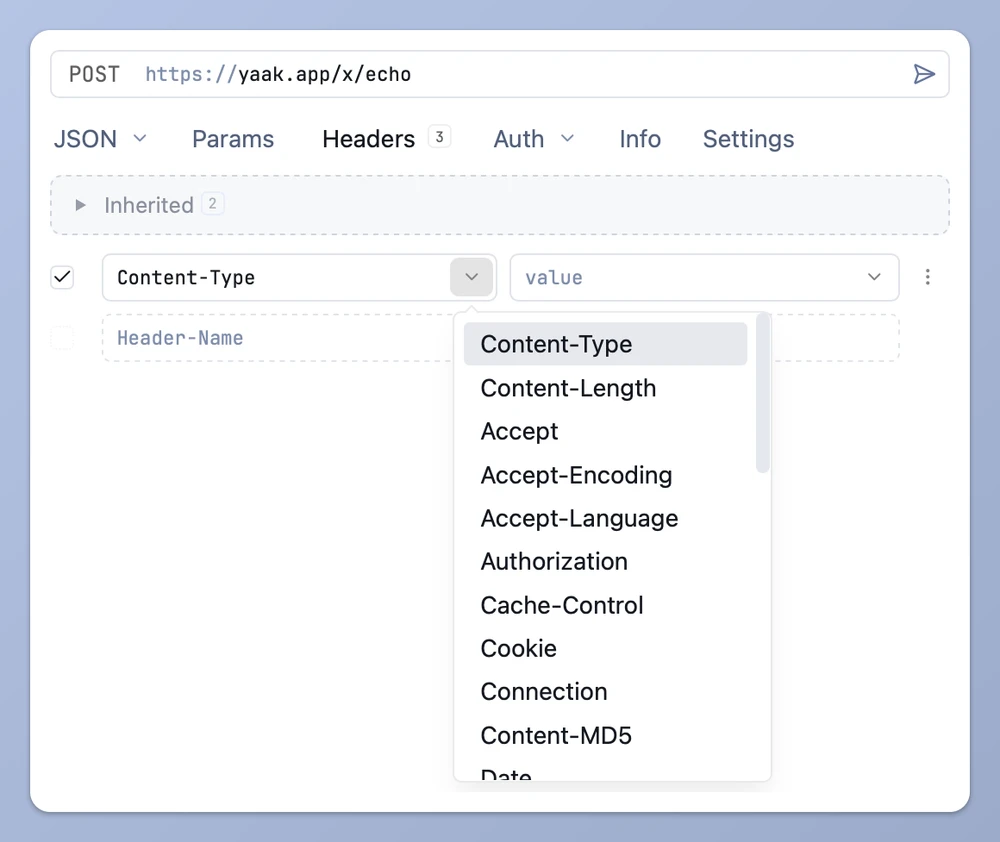
Task: Click the empty Header-Name input
Action: (x=278, y=338)
